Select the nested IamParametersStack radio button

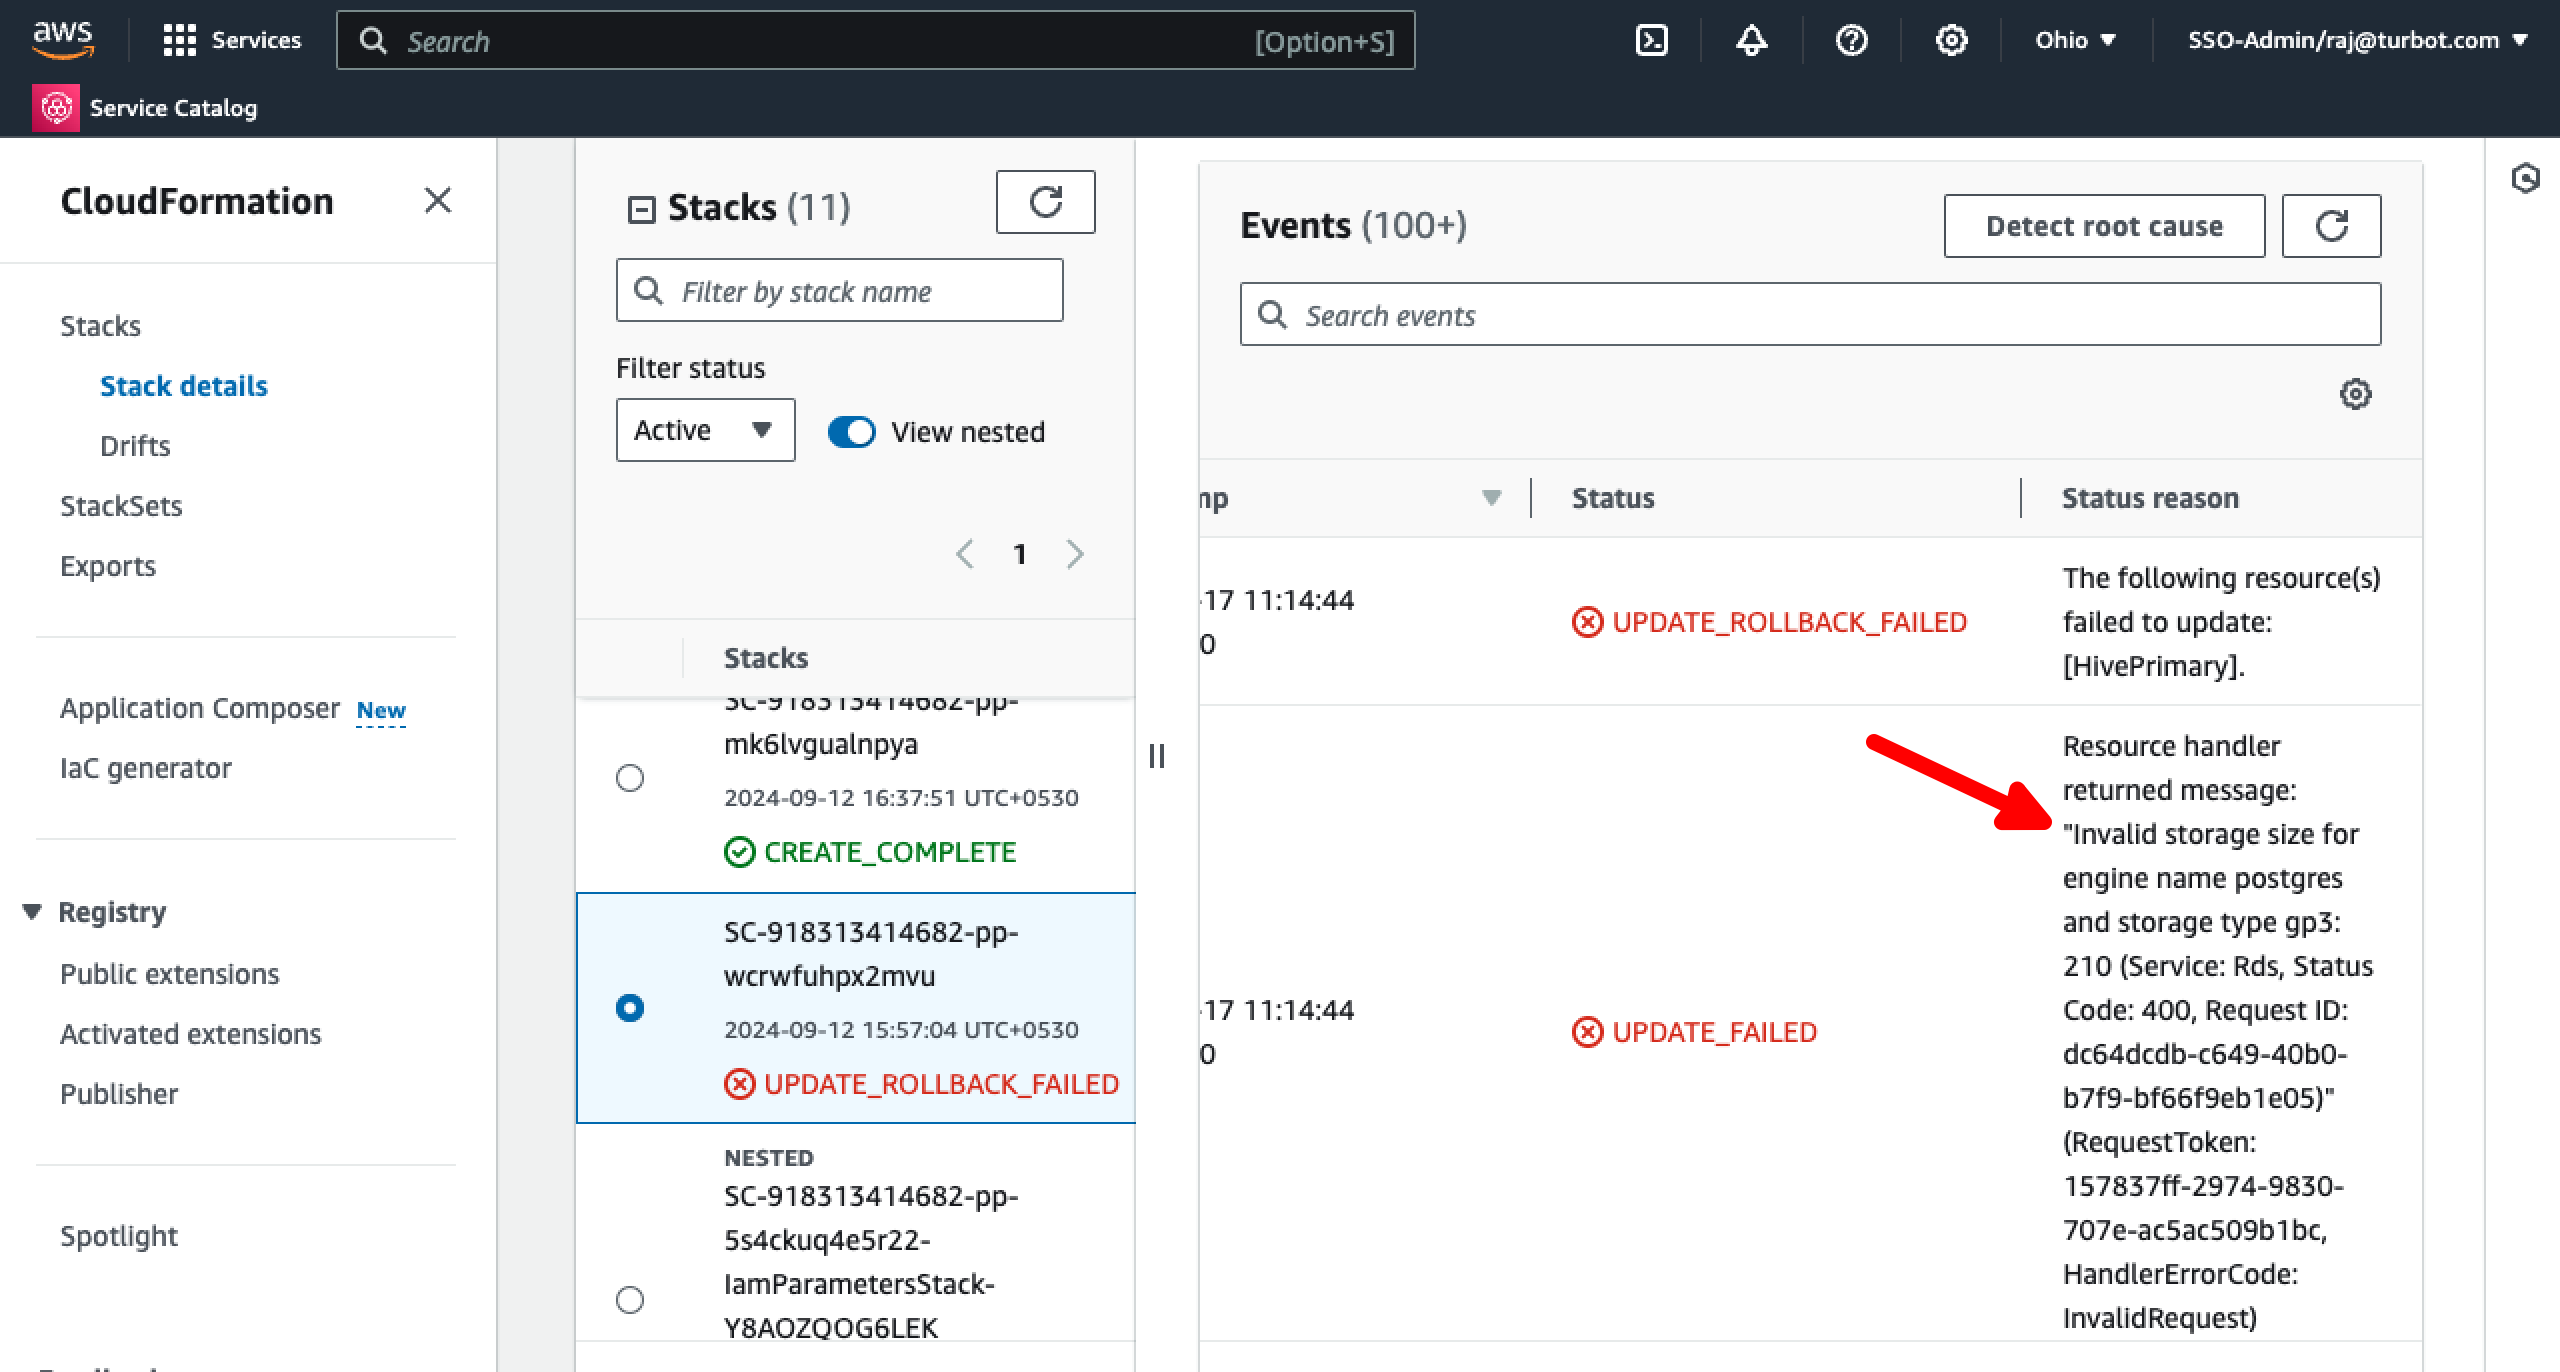[x=630, y=1299]
